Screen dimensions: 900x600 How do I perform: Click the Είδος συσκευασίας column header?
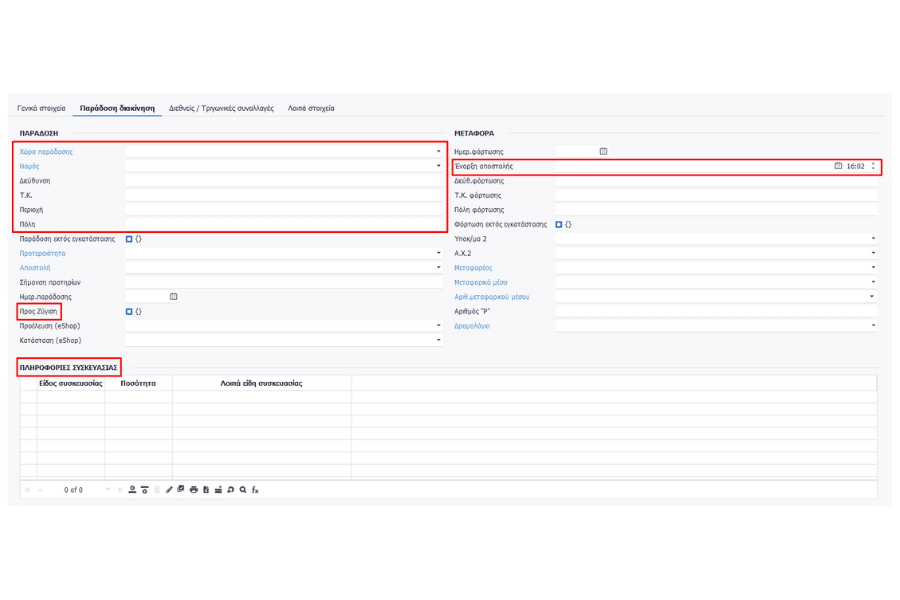click(71, 383)
